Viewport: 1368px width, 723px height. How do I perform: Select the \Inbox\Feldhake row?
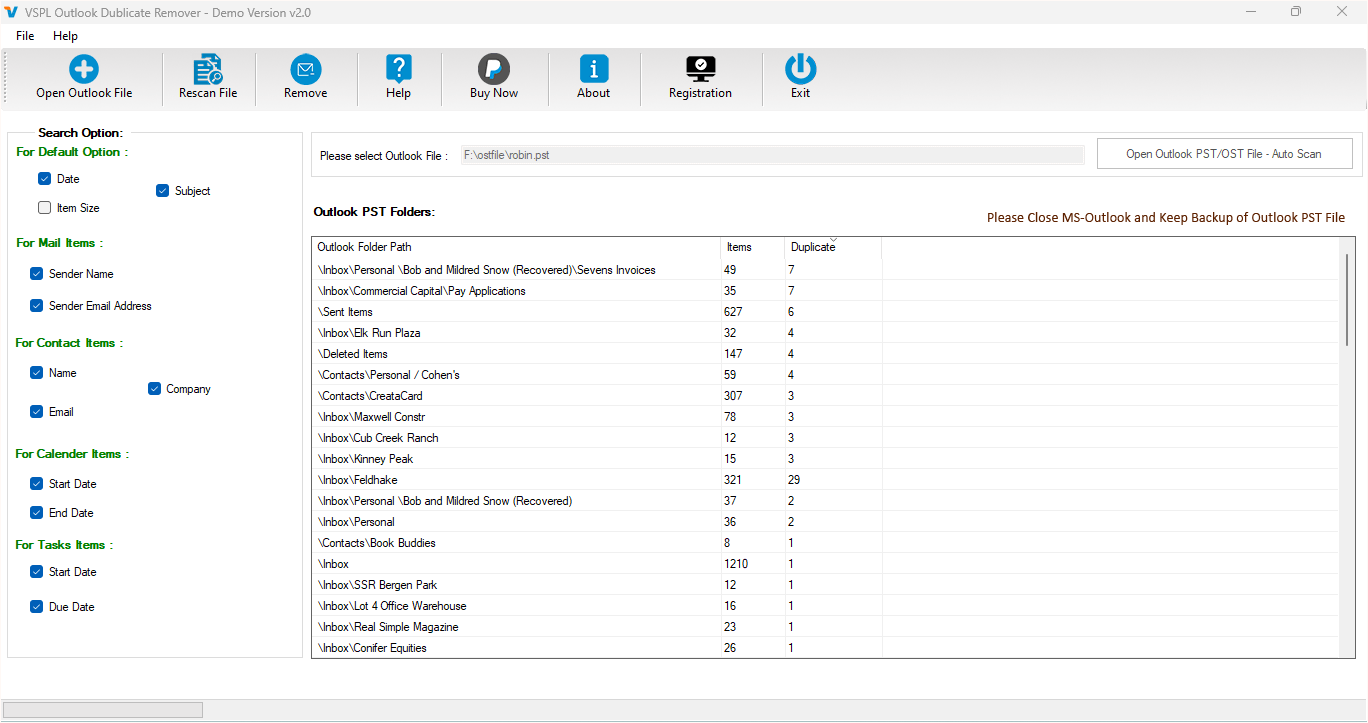click(x=826, y=480)
